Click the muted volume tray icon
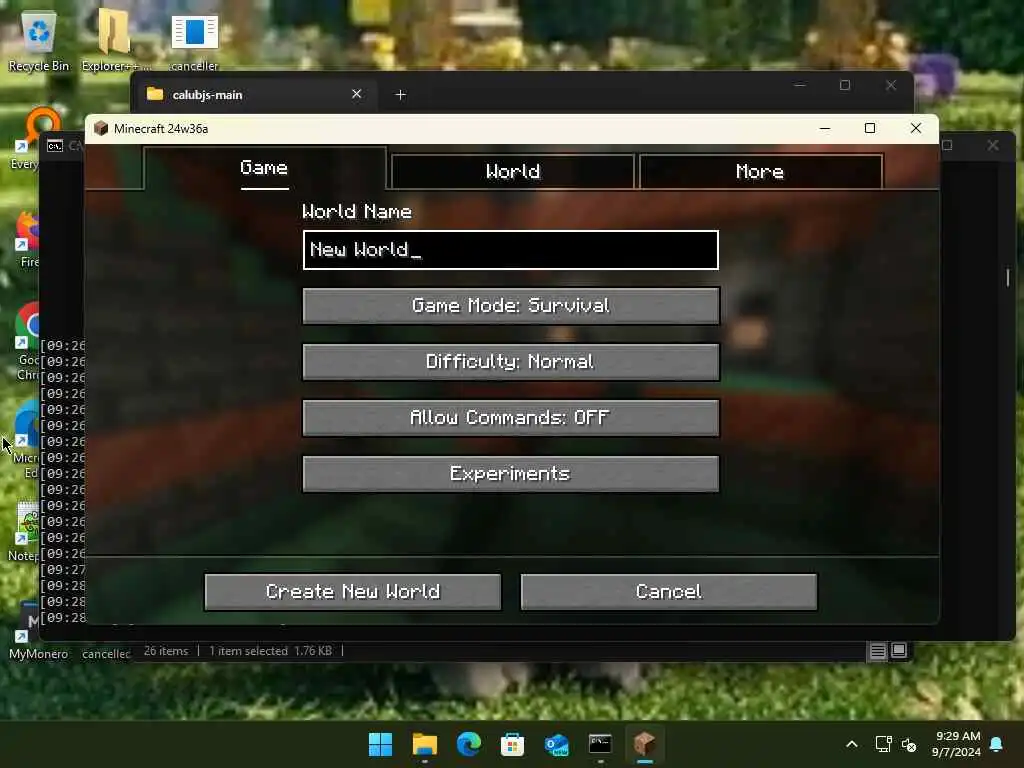 (908, 744)
